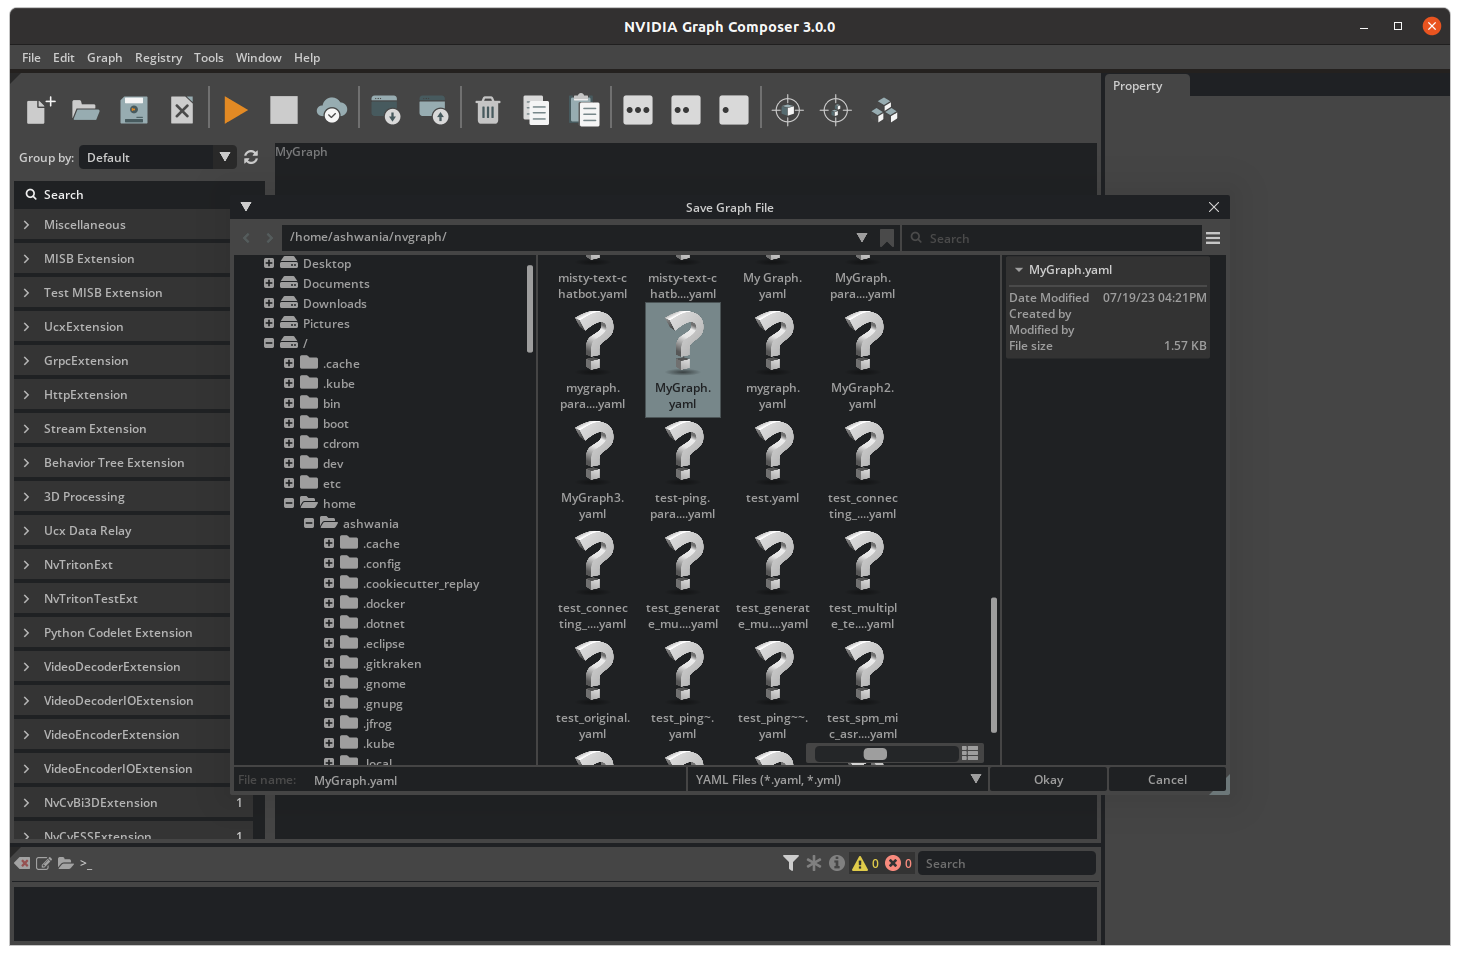This screenshot has width=1460, height=955.
Task: Click the stacked cubes layout icon
Action: point(884,110)
